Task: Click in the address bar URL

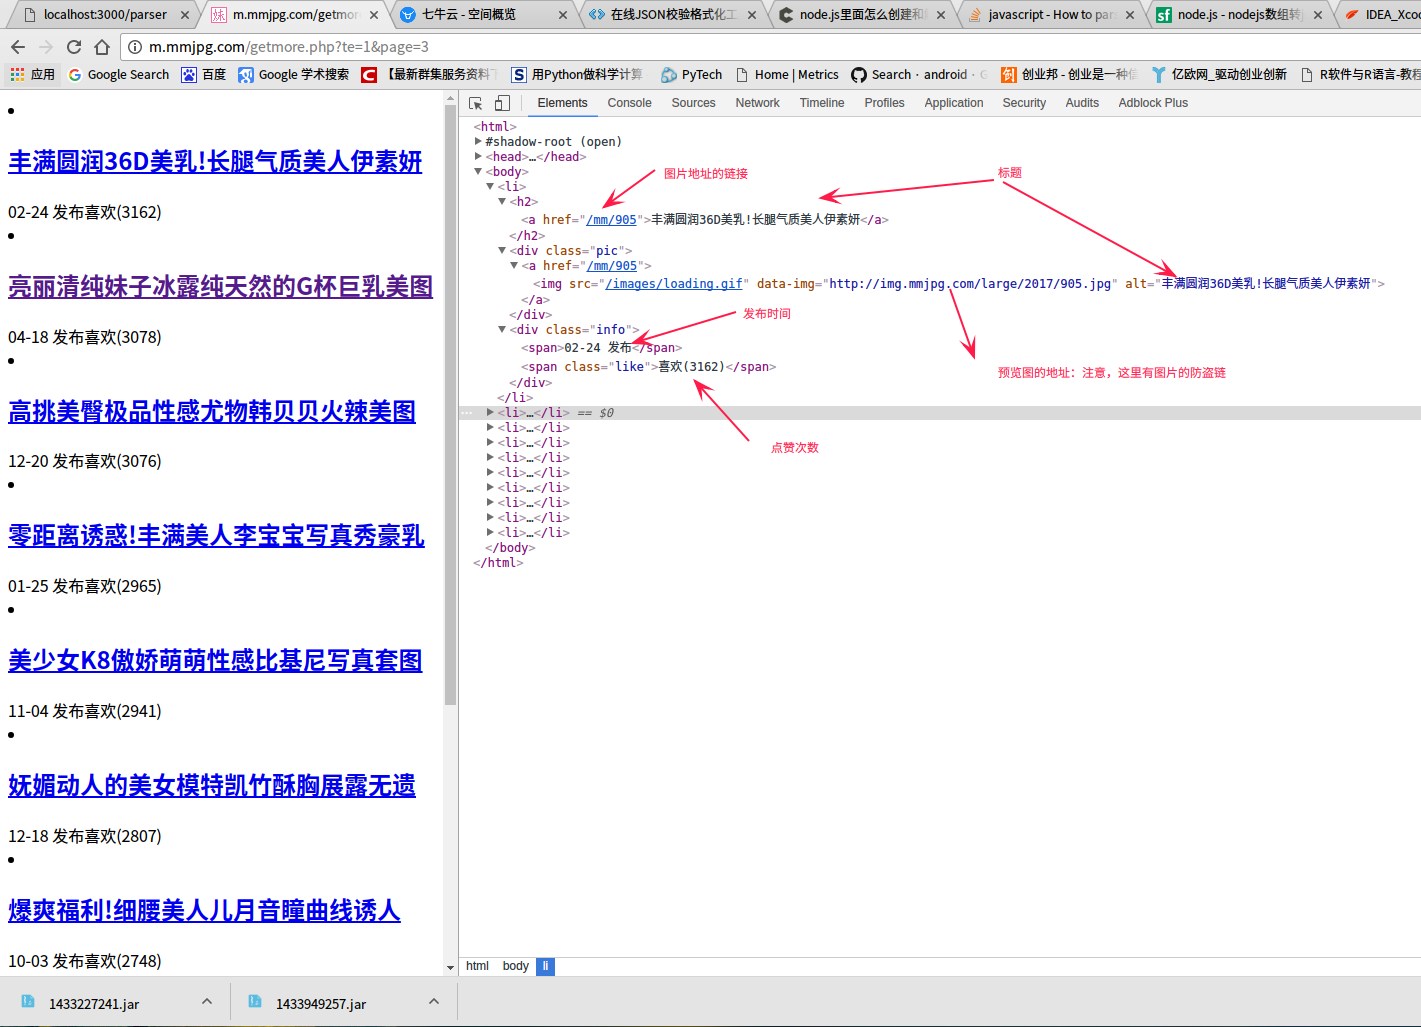Action: [x=289, y=47]
